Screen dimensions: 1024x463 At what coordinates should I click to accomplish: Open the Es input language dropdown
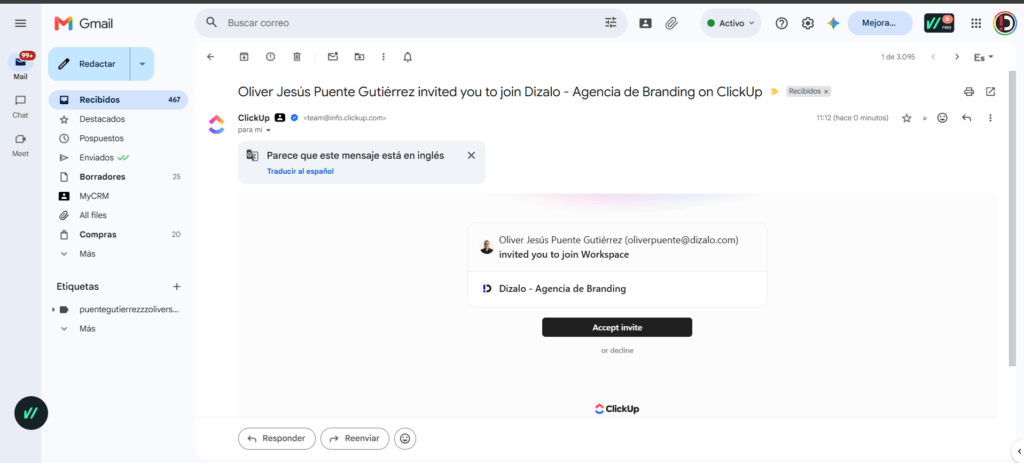click(x=984, y=57)
